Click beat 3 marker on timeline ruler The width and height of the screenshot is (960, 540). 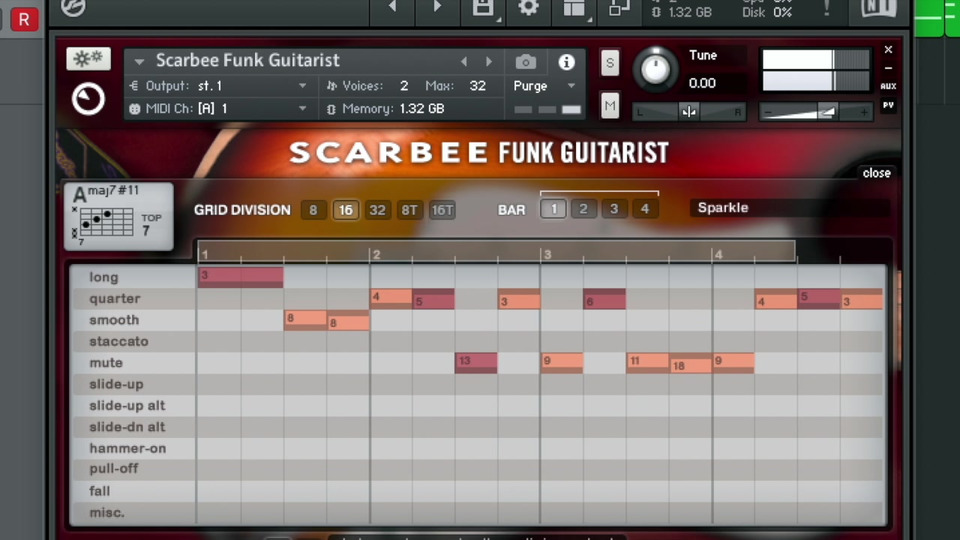(547, 254)
